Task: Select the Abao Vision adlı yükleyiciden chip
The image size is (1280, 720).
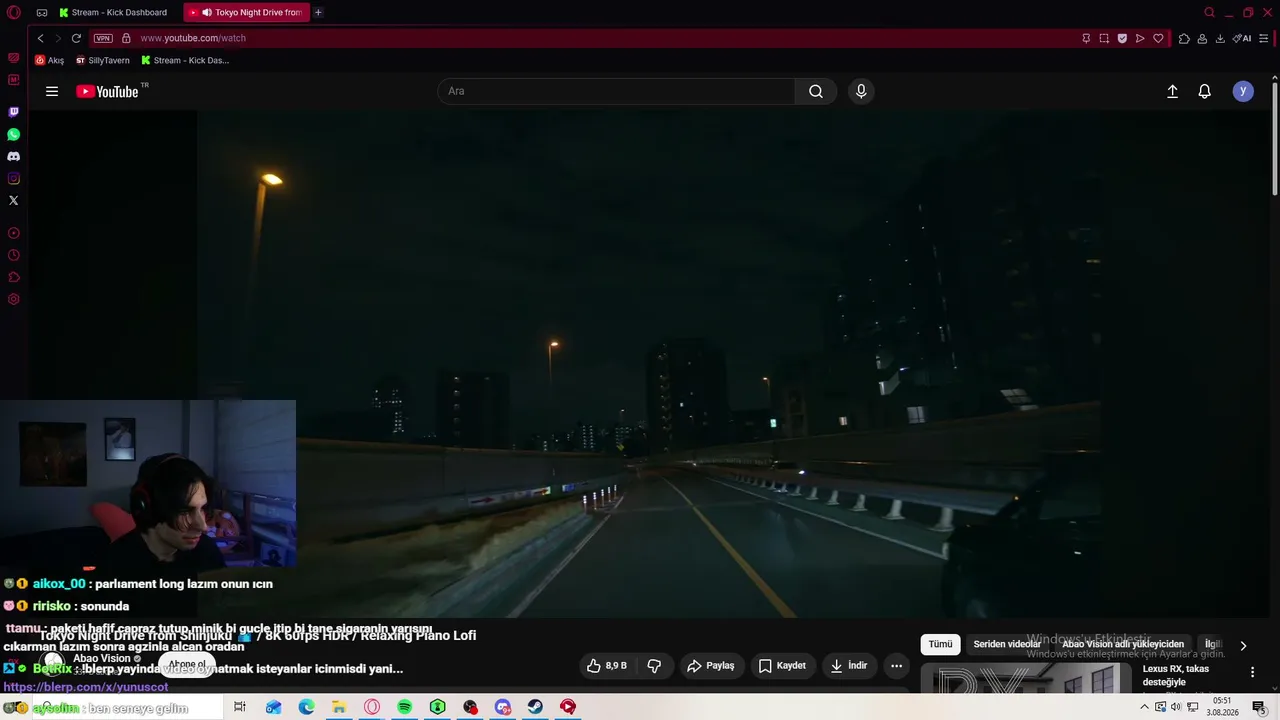Action: click(1123, 645)
